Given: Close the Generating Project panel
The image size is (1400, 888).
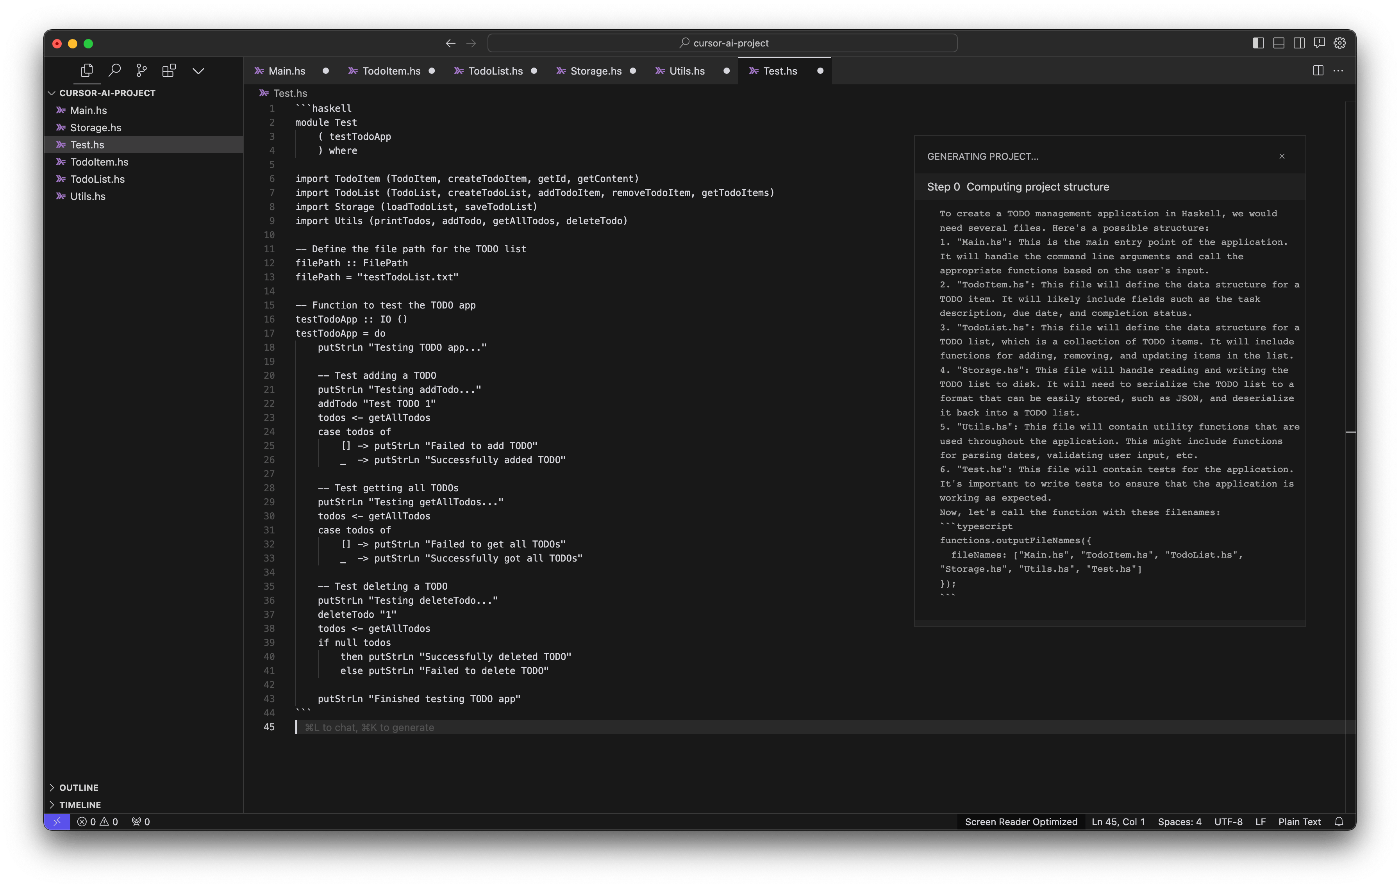Looking at the screenshot, I should click(x=1282, y=156).
